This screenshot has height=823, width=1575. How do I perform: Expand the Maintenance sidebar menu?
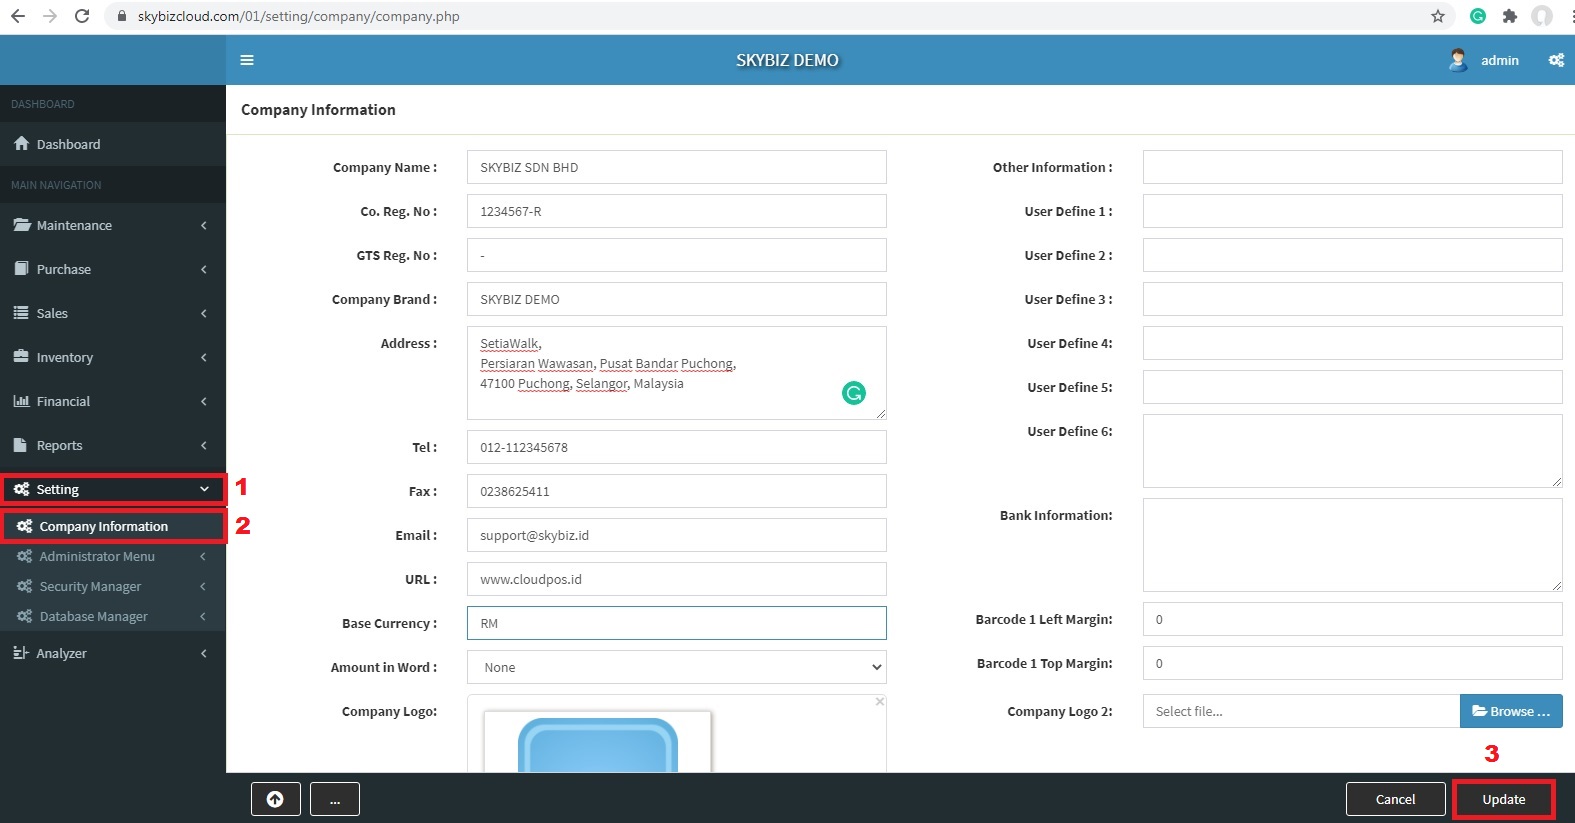(112, 225)
